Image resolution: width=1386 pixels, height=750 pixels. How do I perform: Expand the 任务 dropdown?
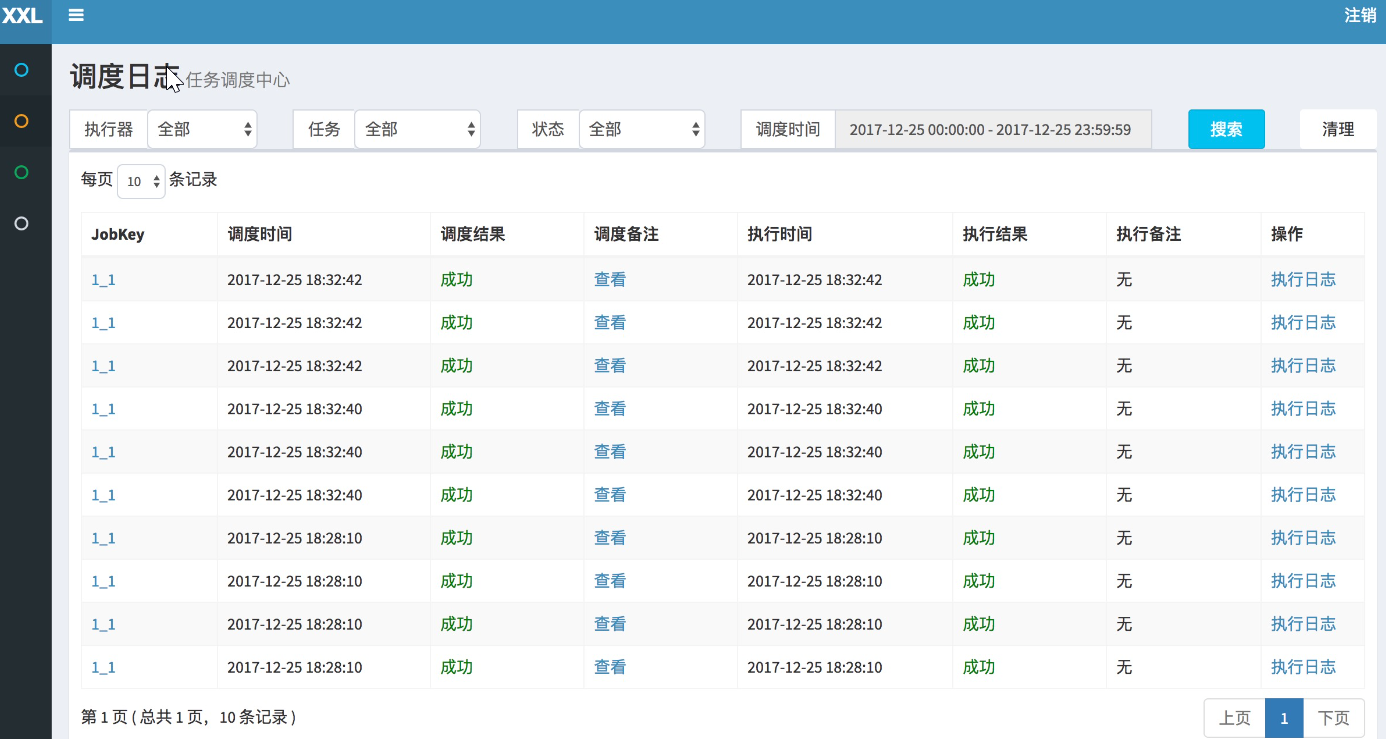(x=418, y=129)
